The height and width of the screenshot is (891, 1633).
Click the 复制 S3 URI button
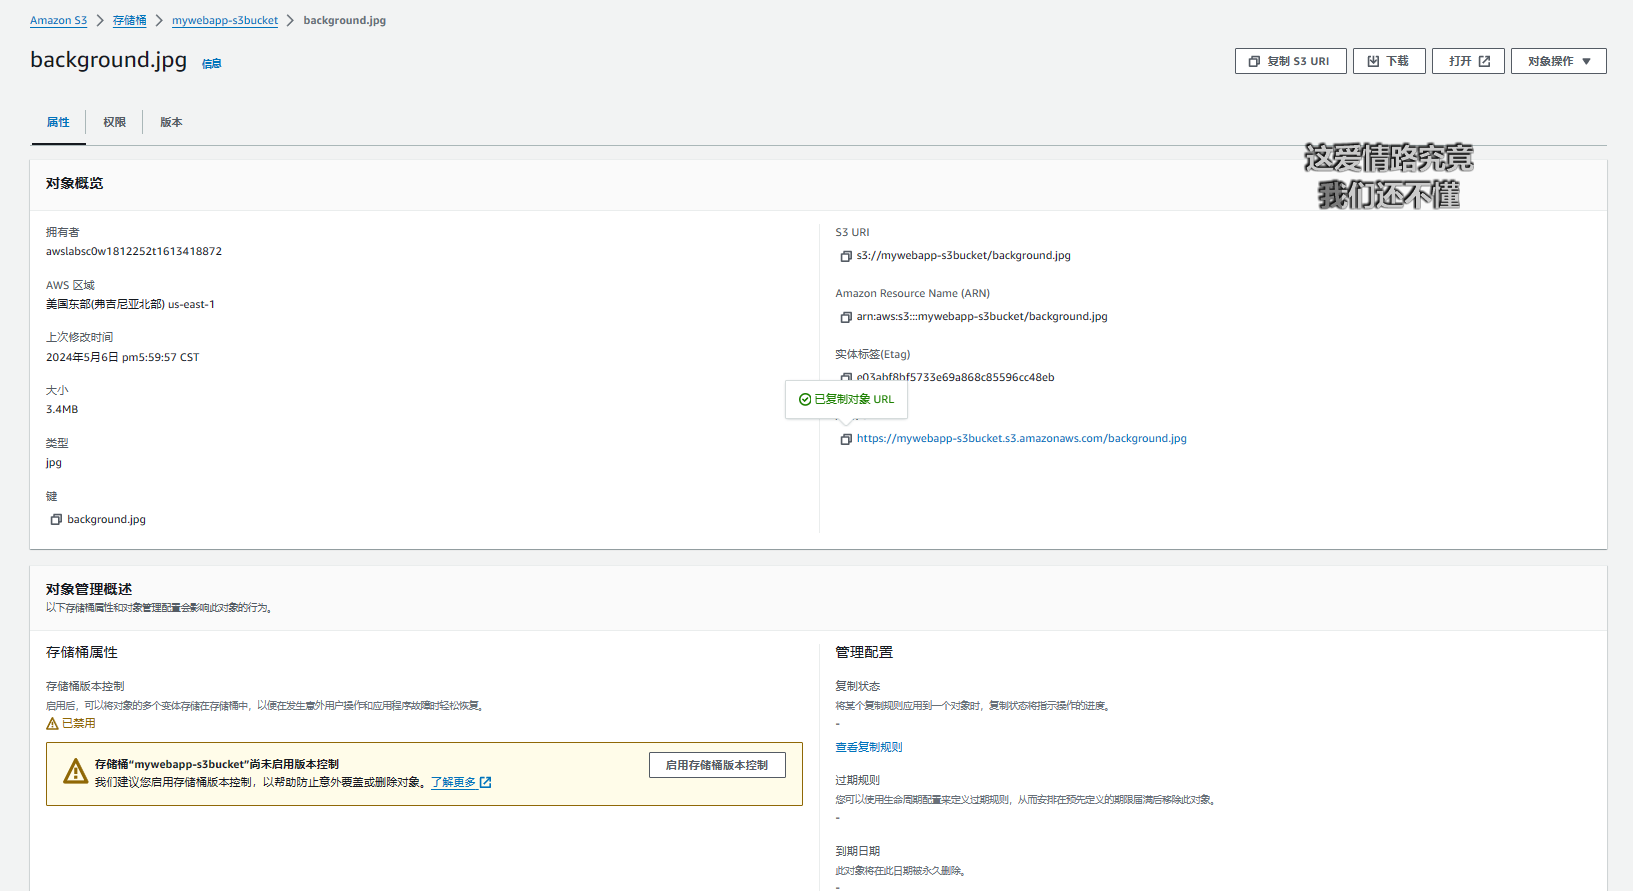1290,61
